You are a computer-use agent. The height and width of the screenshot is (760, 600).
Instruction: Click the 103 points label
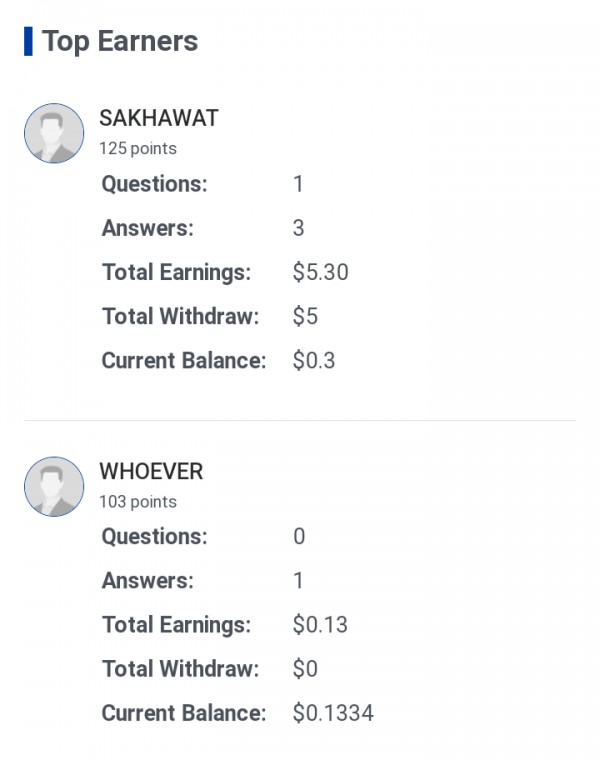(137, 502)
